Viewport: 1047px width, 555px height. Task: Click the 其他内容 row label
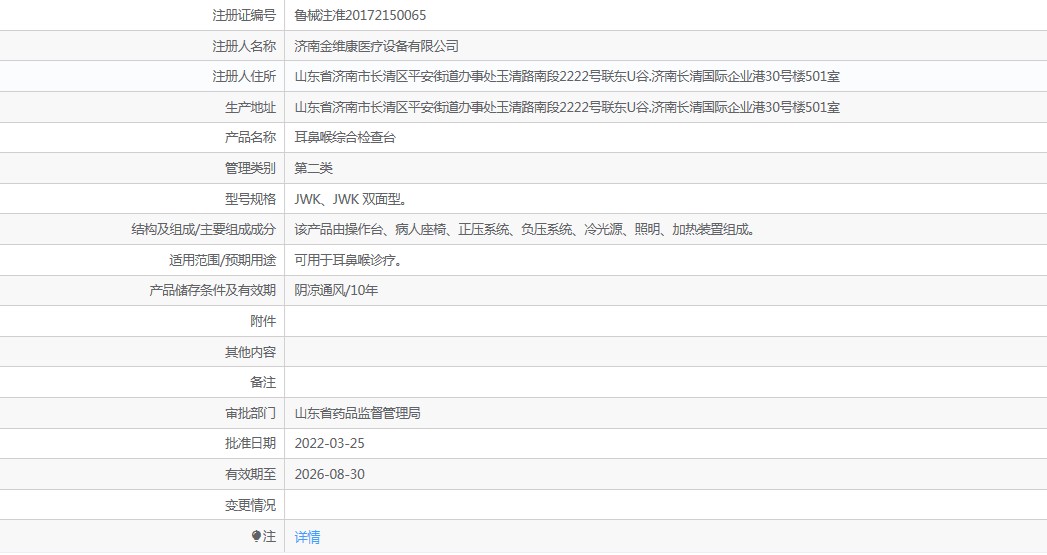(250, 352)
